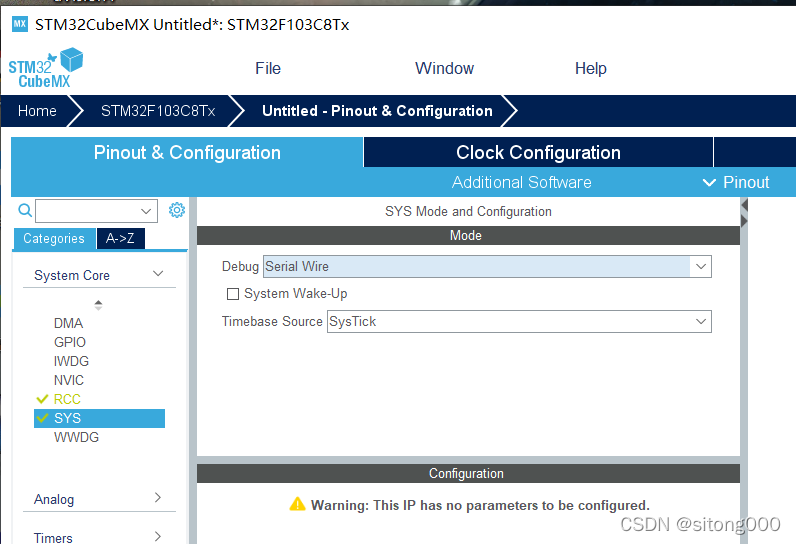Open the Window menu
This screenshot has width=796, height=544.
click(444, 68)
